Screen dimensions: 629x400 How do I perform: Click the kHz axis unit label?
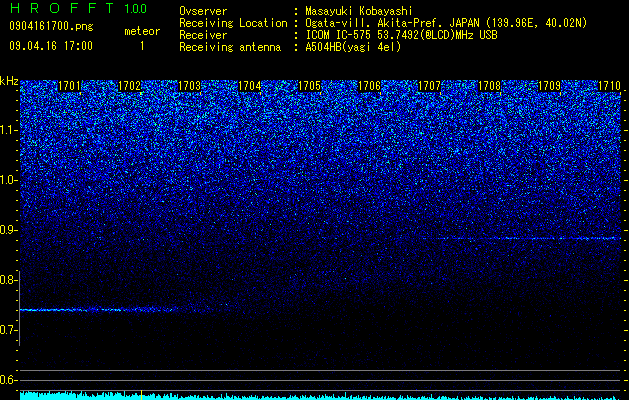click(x=9, y=81)
